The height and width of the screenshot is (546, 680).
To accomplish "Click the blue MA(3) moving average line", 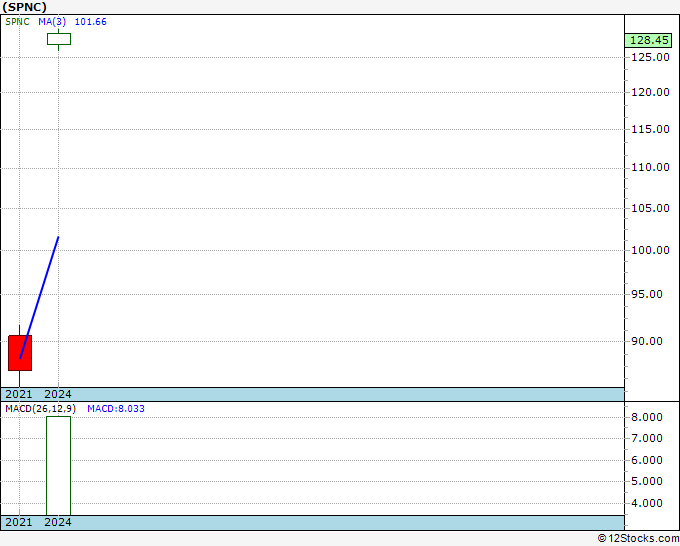I will [40, 295].
